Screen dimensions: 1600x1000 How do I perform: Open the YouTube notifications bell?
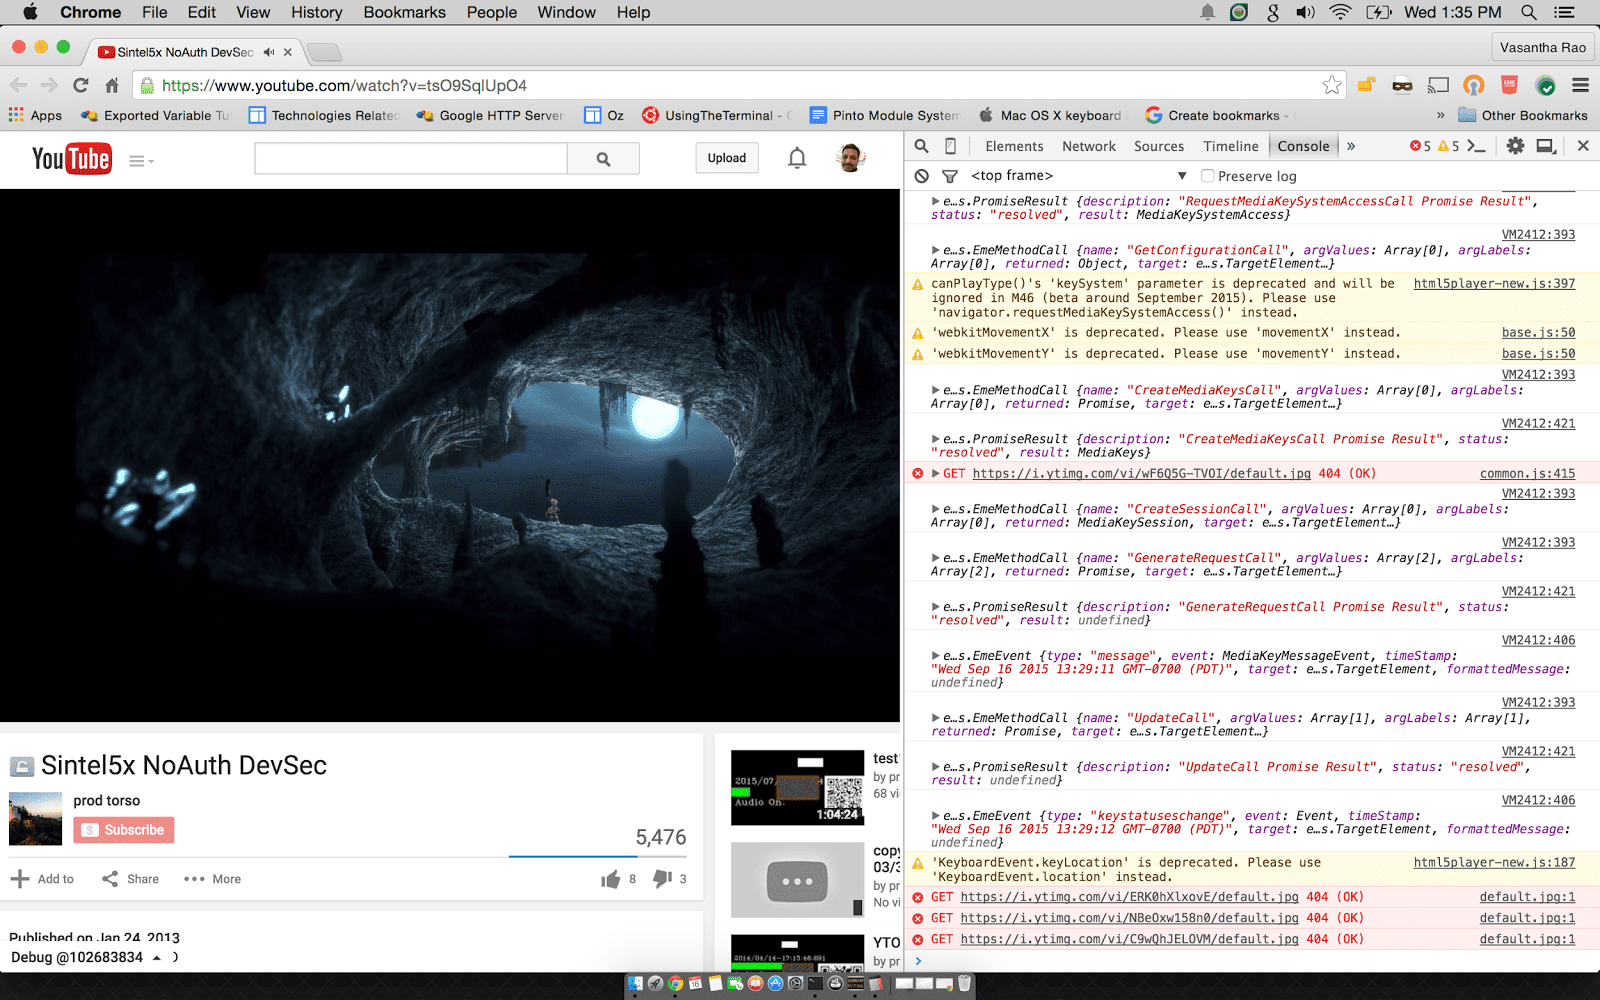coord(797,158)
